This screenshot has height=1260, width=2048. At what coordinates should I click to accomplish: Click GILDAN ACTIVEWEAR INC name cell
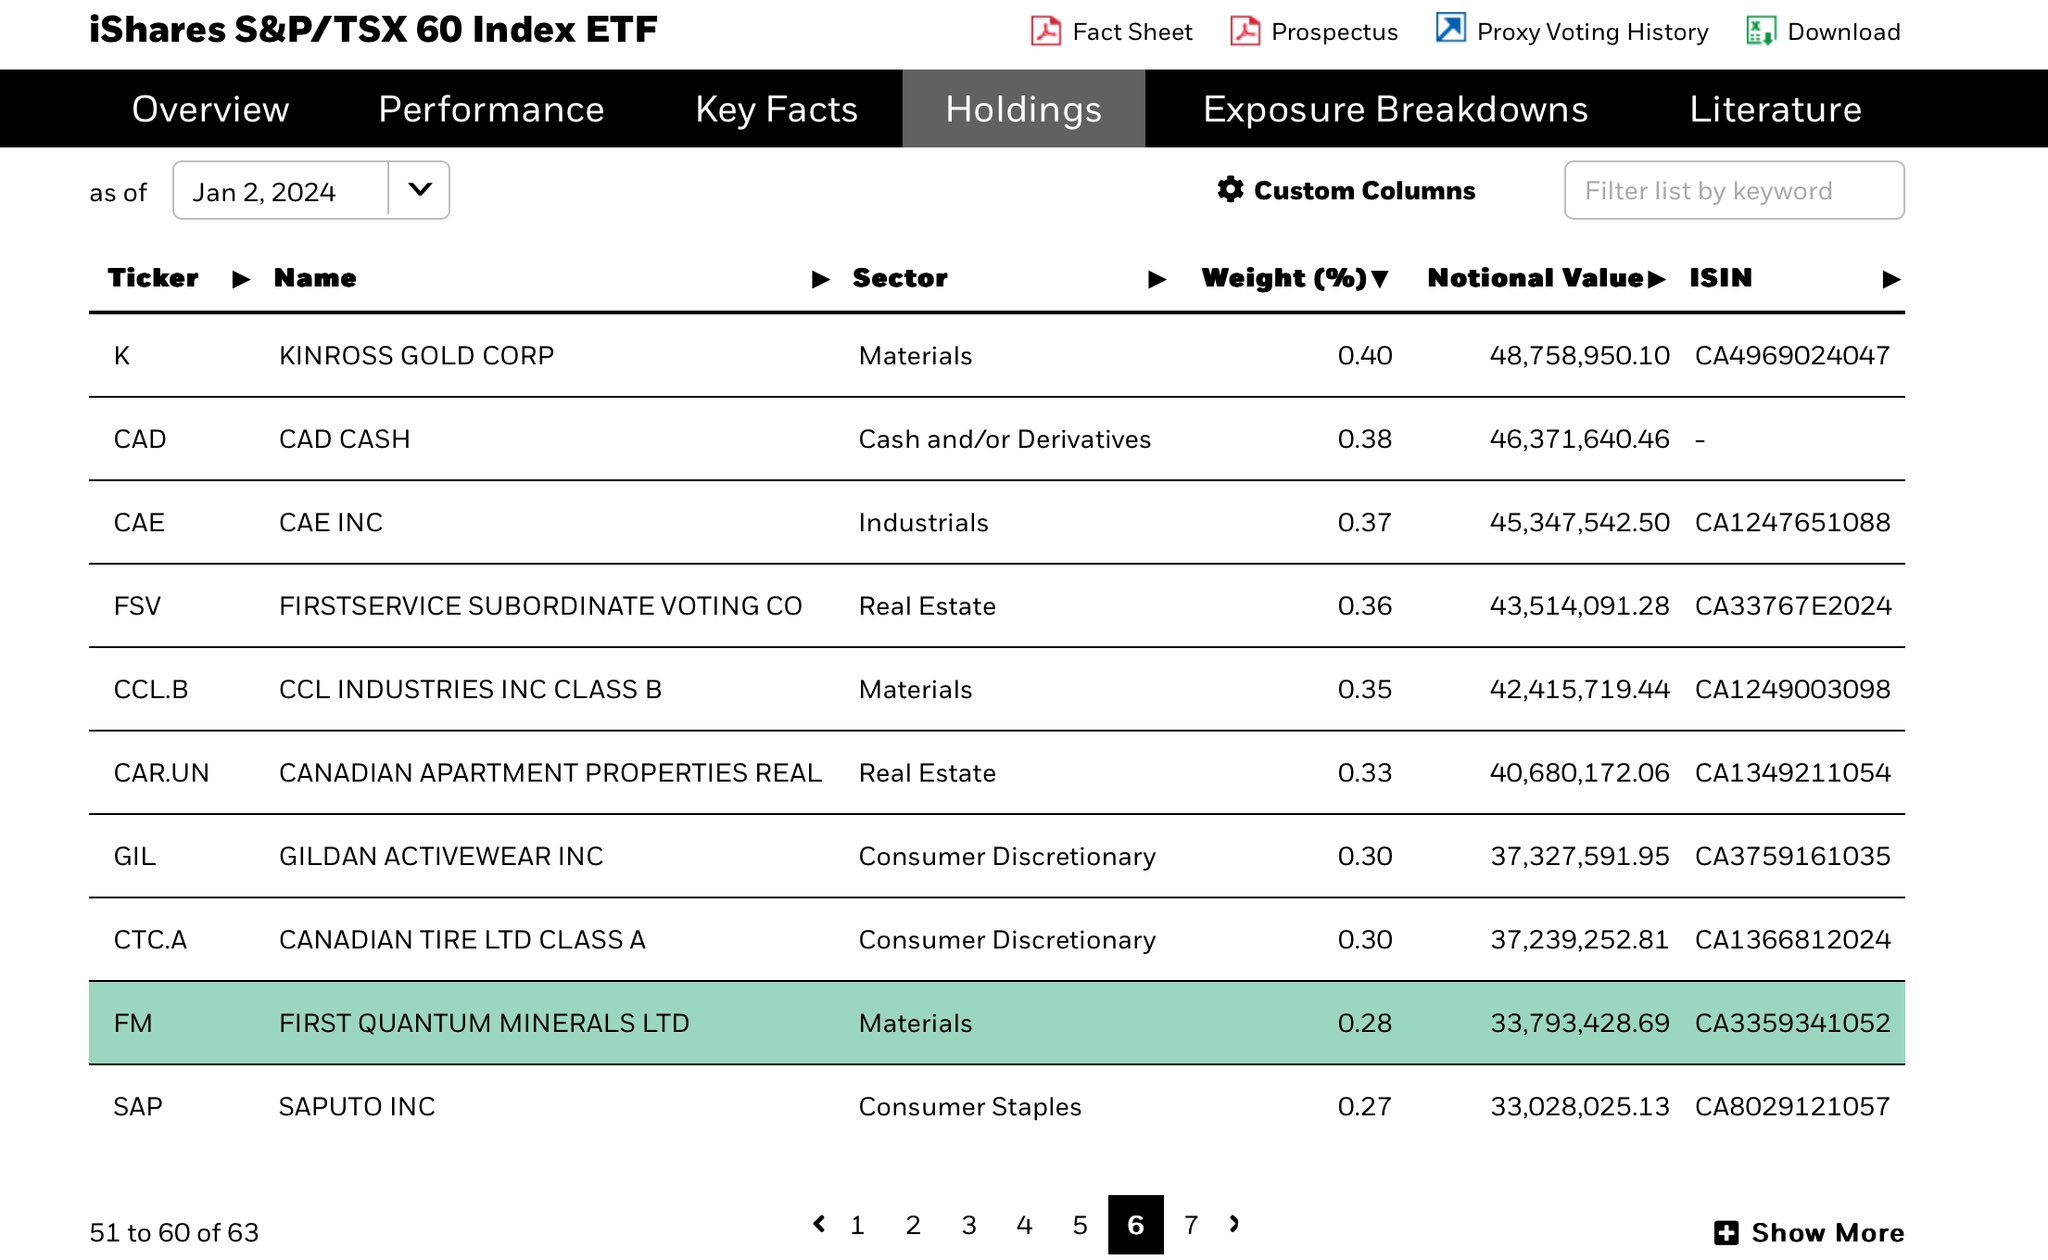tap(441, 857)
